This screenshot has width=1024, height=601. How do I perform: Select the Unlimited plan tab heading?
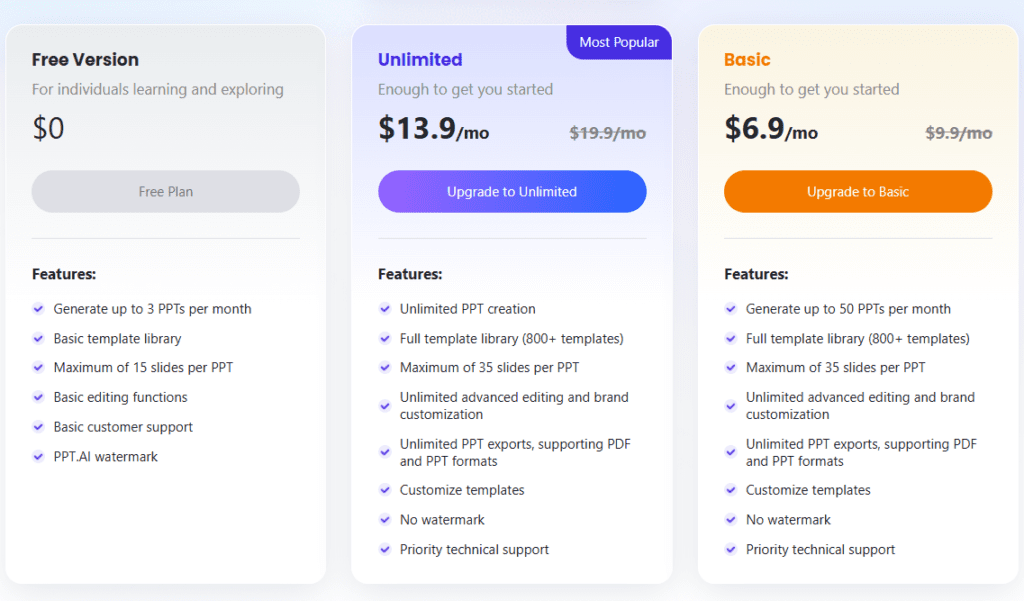[x=420, y=60]
